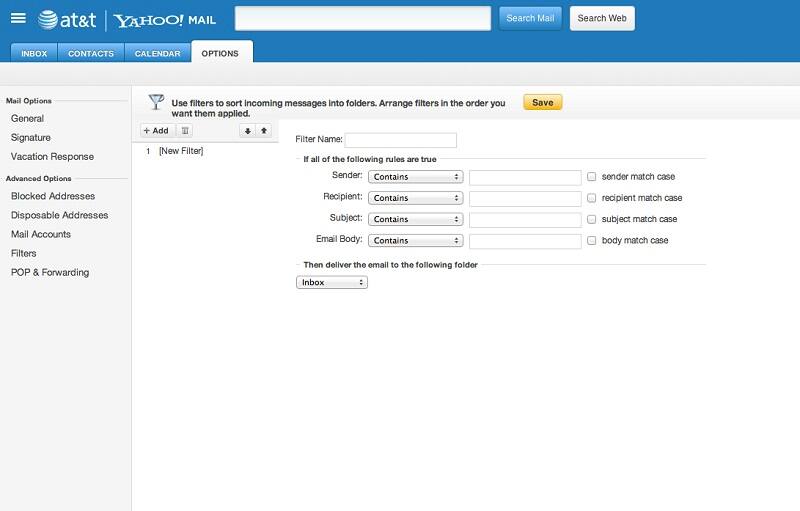800x511 pixels.
Task: Add a new filter
Action: (155, 130)
